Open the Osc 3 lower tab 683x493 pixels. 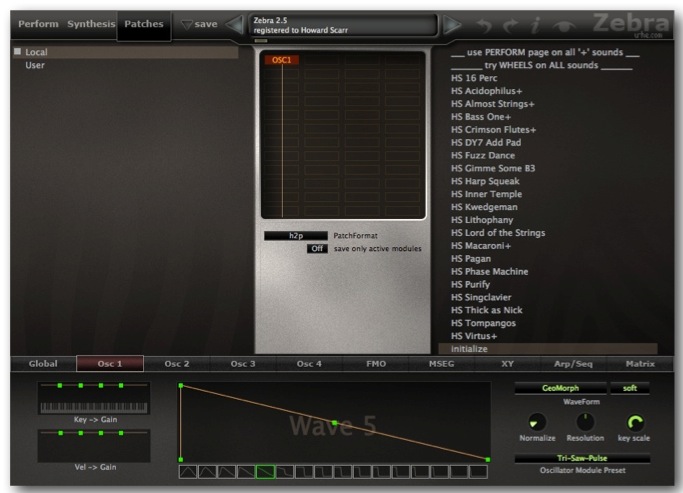(243, 364)
